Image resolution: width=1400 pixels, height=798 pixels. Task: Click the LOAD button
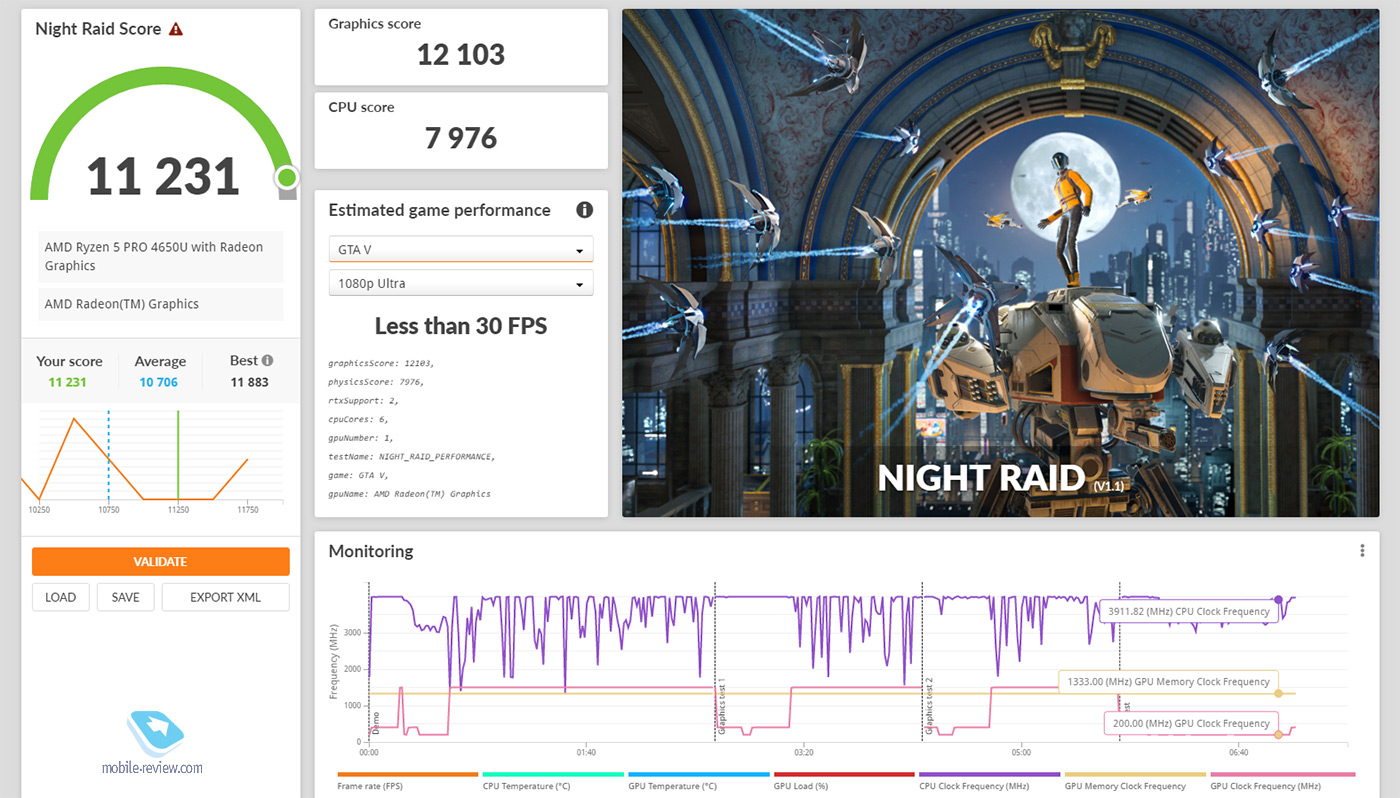click(61, 597)
